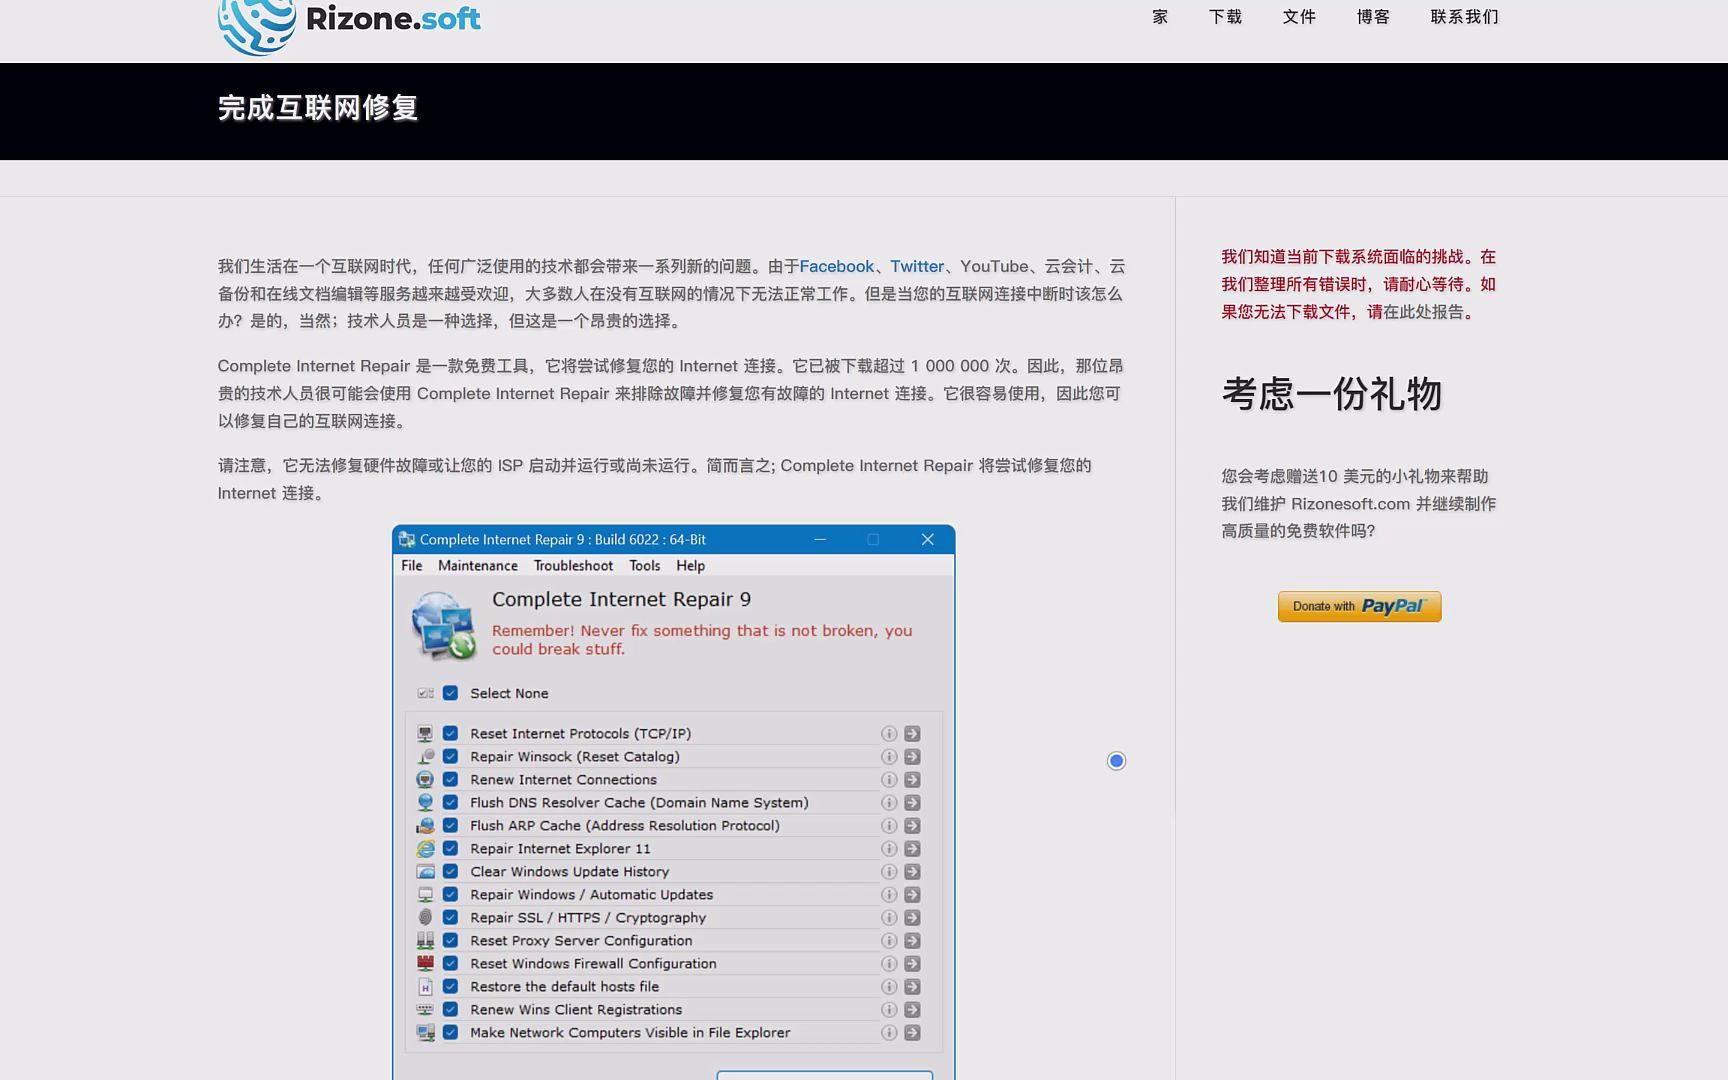Image resolution: width=1728 pixels, height=1080 pixels.
Task: Click the 在此处报告 report link
Action: point(1424,312)
